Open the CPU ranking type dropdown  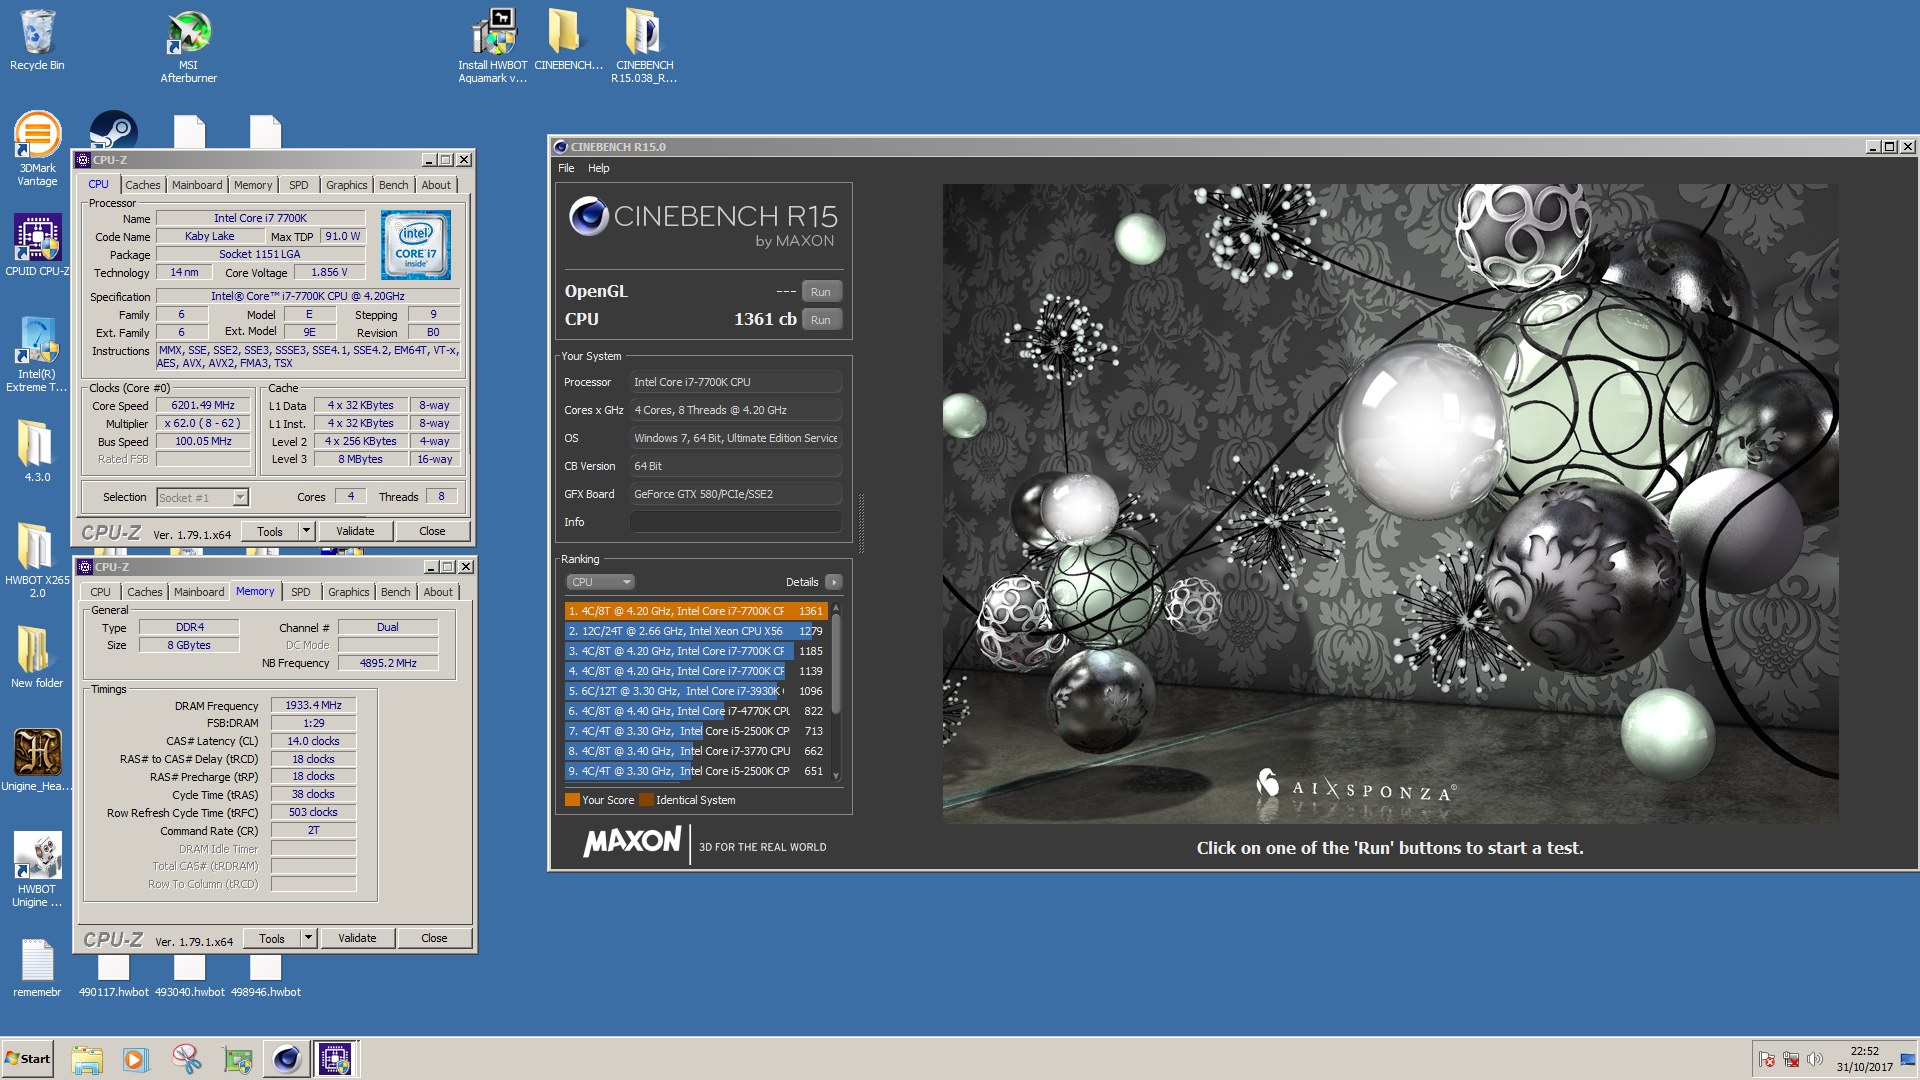pyautogui.click(x=600, y=582)
